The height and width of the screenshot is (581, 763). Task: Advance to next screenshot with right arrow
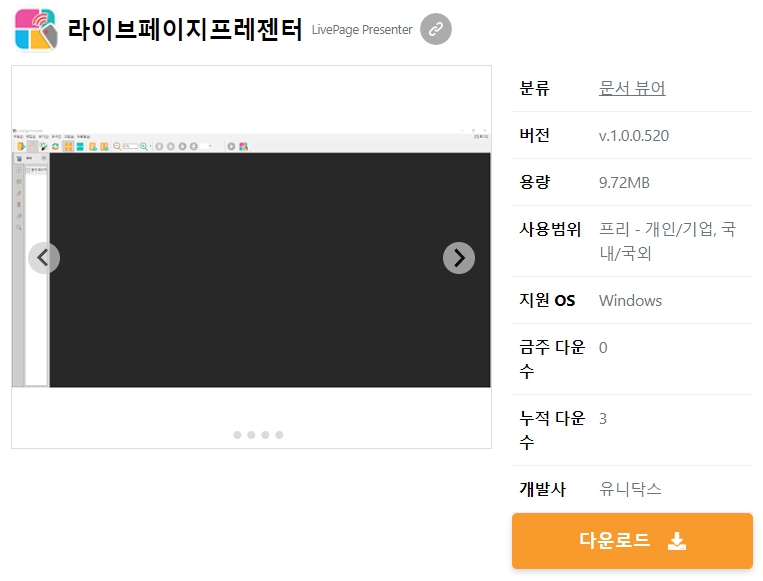pos(459,258)
